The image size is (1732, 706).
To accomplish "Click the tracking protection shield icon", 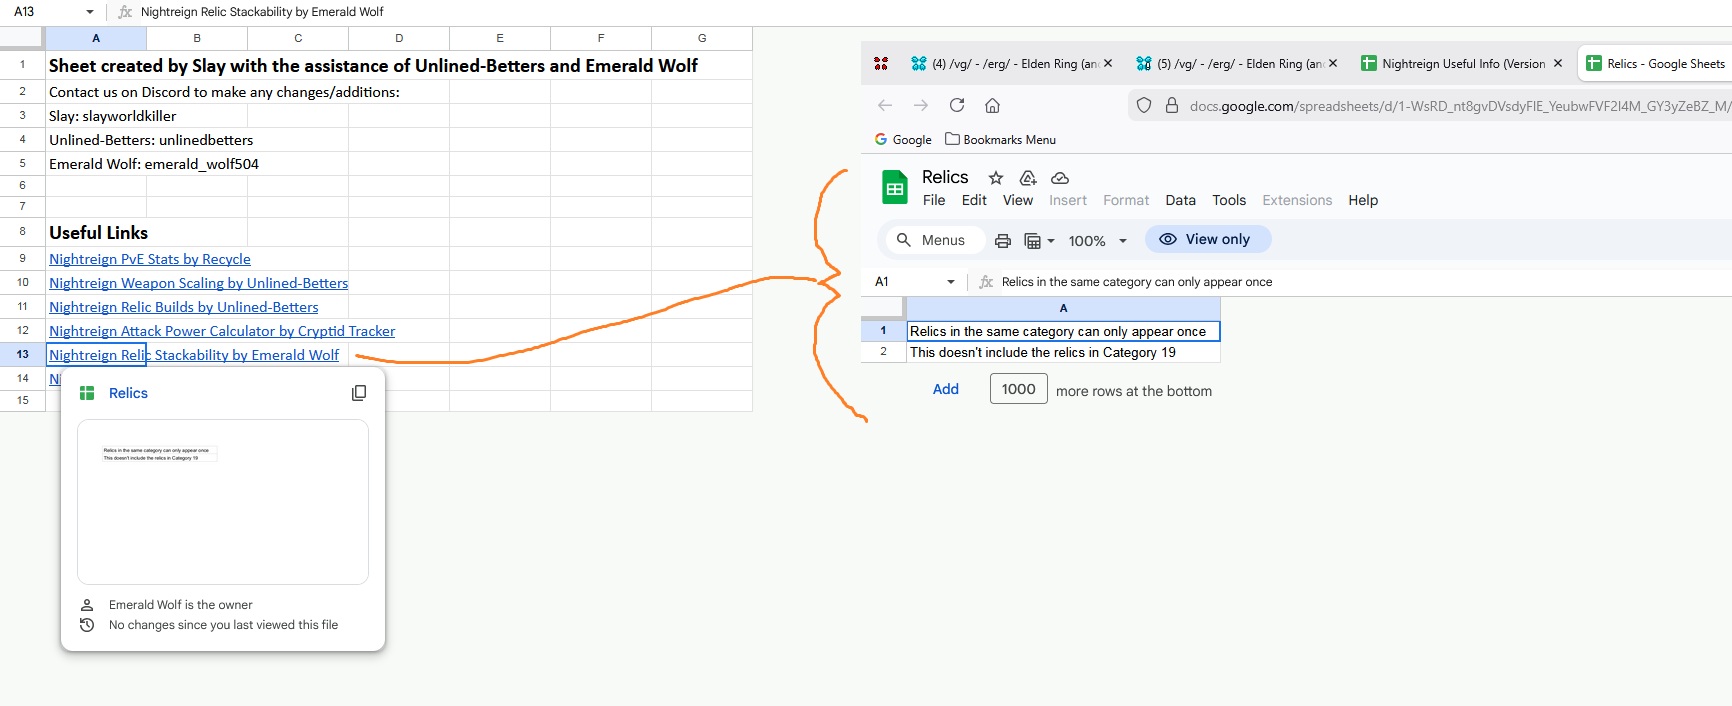I will (x=1144, y=105).
